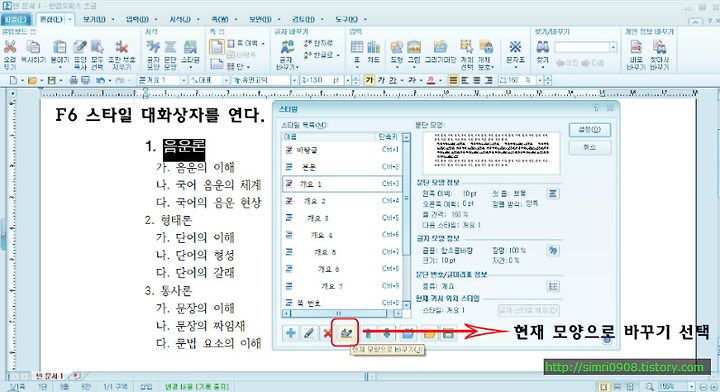Open Paragraph Shape (문단 모양) icon
The image size is (720, 392).
point(170,47)
